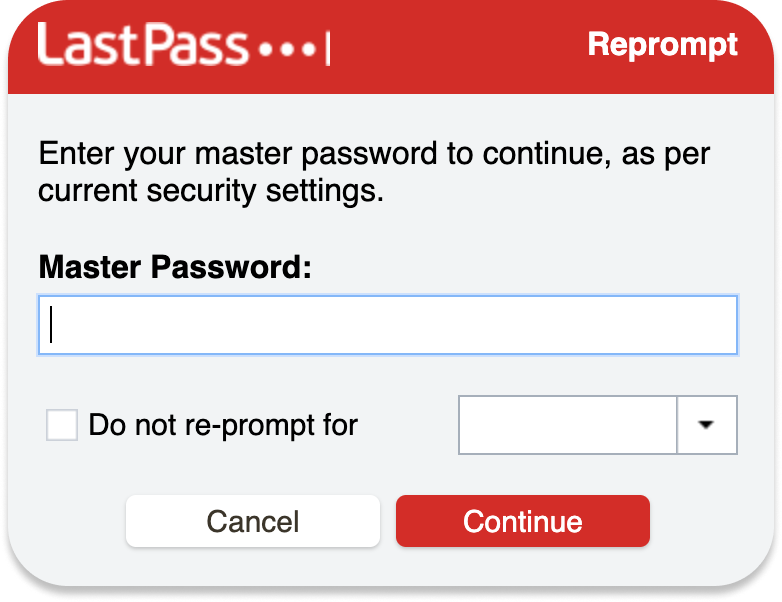This screenshot has height=602, width=782.
Task: Click the LastPass logo in the header
Action: click(184, 44)
